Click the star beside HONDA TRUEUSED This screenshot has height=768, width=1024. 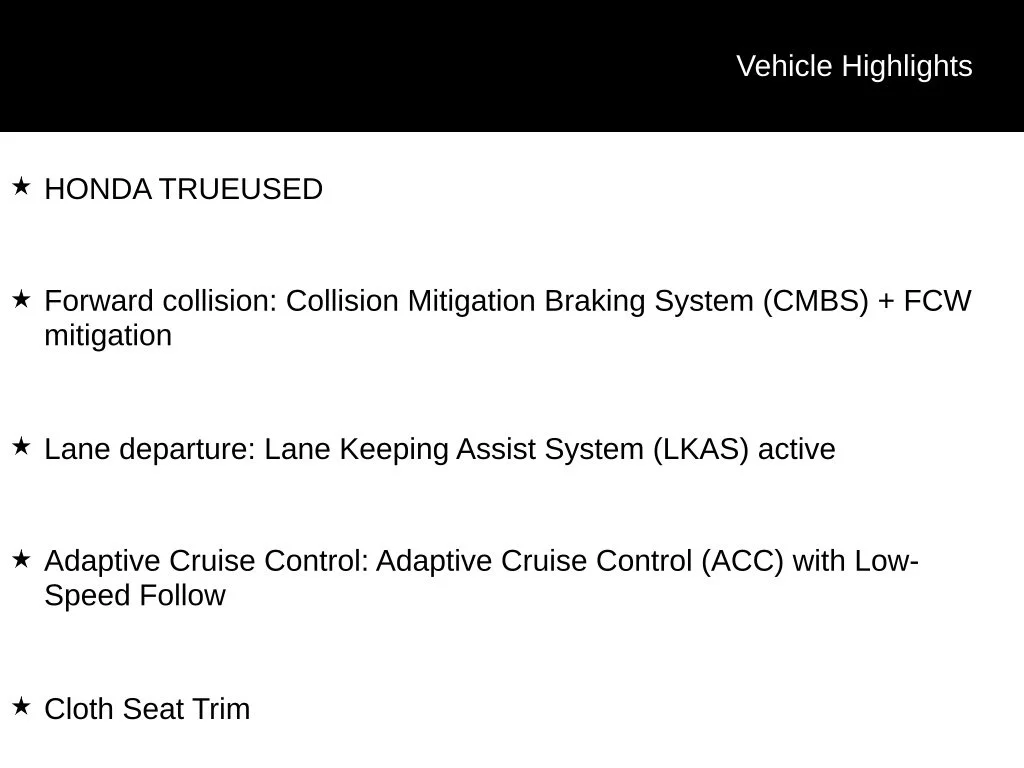click(21, 186)
